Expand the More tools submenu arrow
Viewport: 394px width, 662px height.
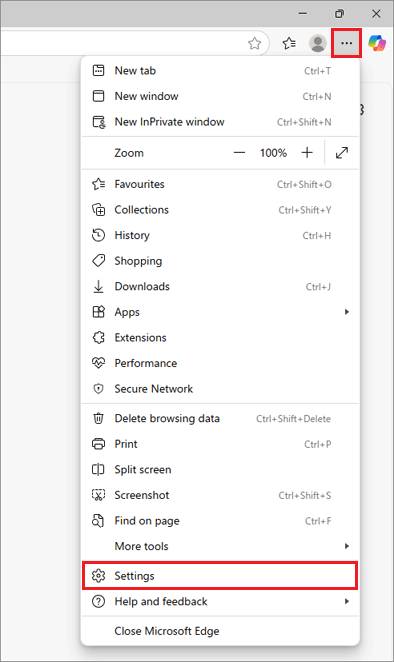pos(347,546)
